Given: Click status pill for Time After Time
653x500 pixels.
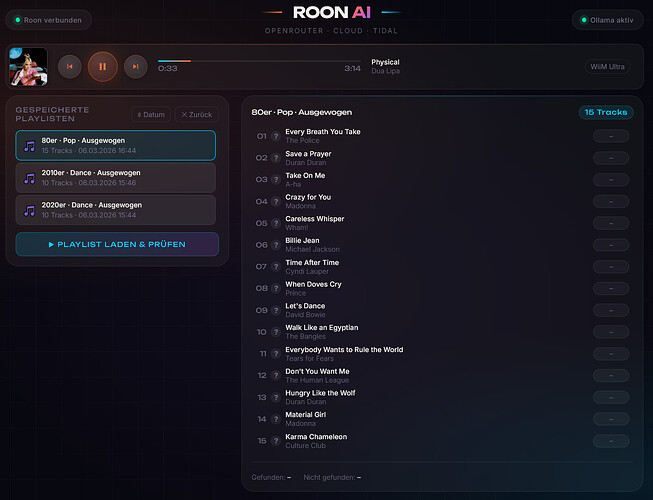Looking at the screenshot, I should pos(611,266).
